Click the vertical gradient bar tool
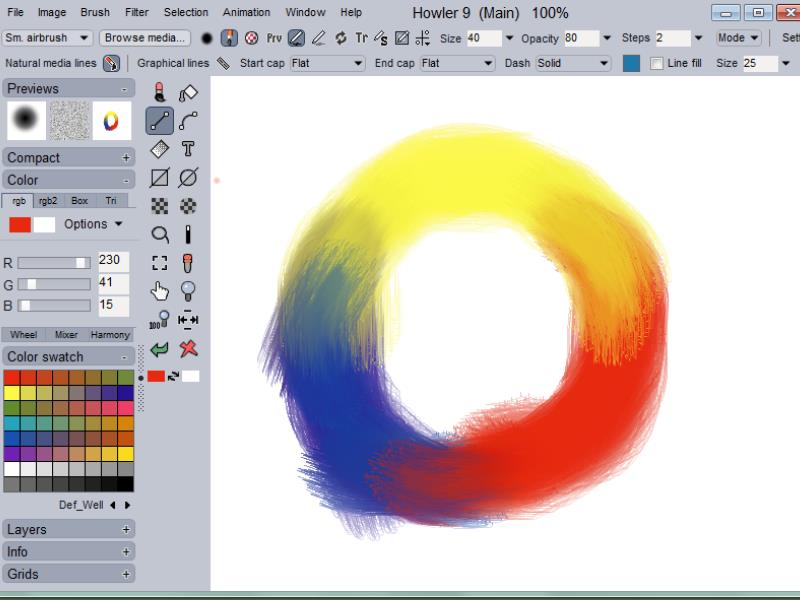The height and width of the screenshot is (600, 800). point(188,235)
